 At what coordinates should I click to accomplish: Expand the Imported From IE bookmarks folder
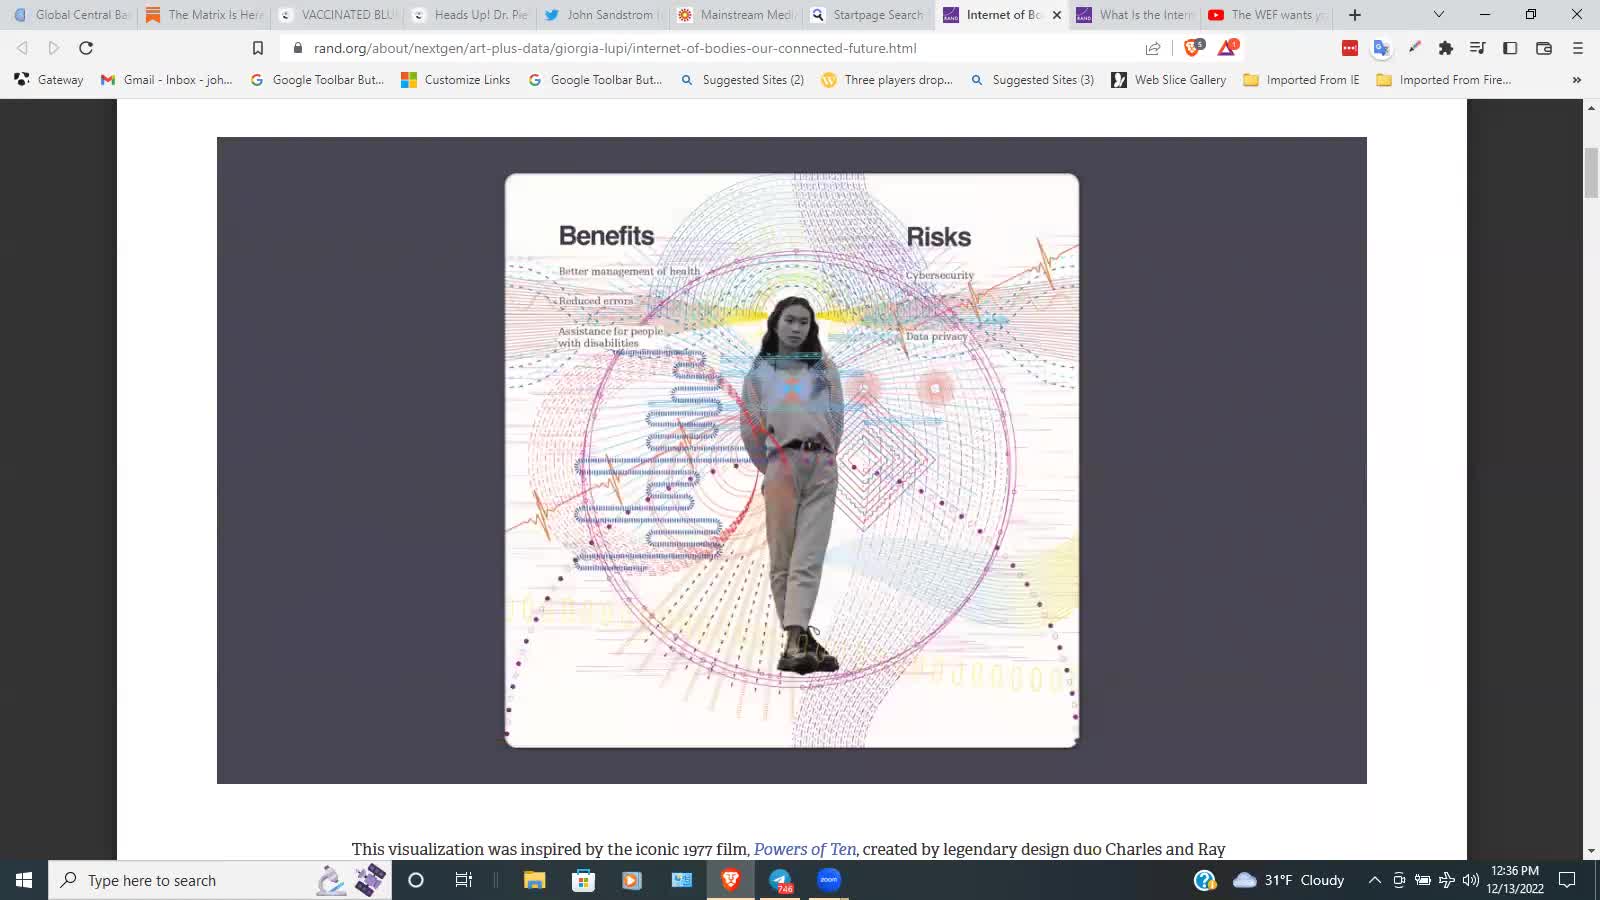[1301, 80]
